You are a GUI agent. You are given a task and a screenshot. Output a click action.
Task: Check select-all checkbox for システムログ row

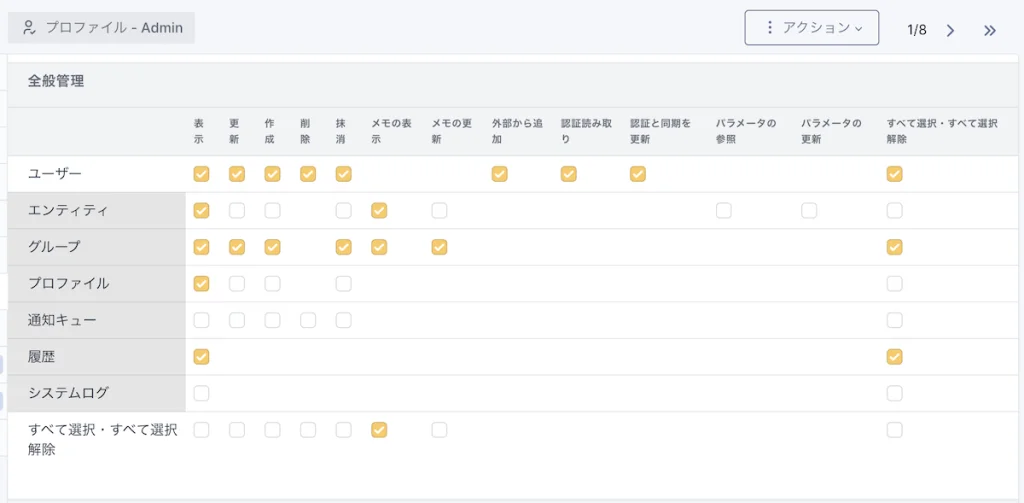tap(895, 393)
